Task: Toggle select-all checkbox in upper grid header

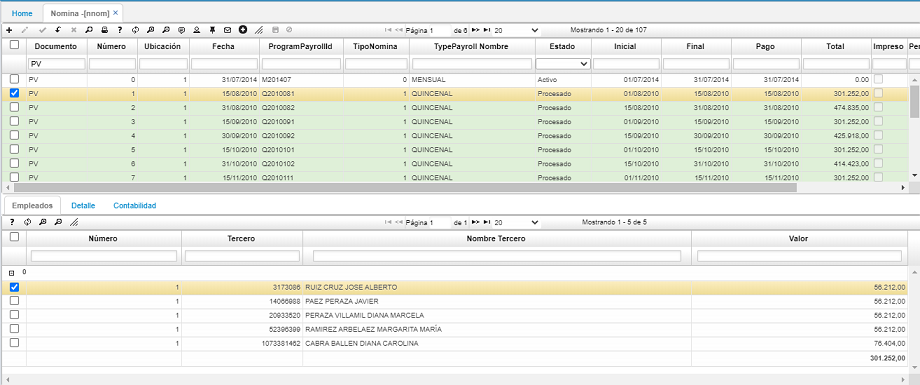Action: click(14, 45)
